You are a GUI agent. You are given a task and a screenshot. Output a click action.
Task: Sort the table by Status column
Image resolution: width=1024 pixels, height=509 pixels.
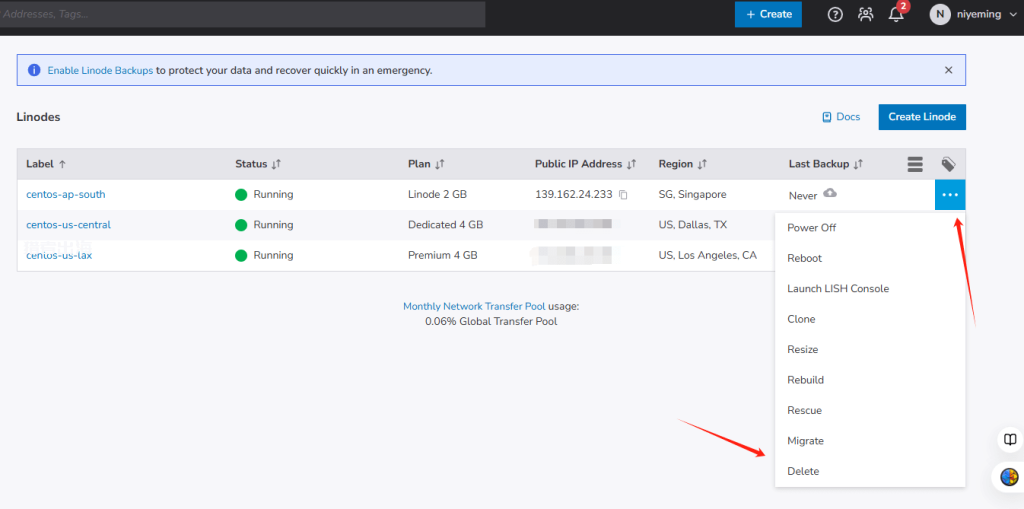tap(276, 164)
